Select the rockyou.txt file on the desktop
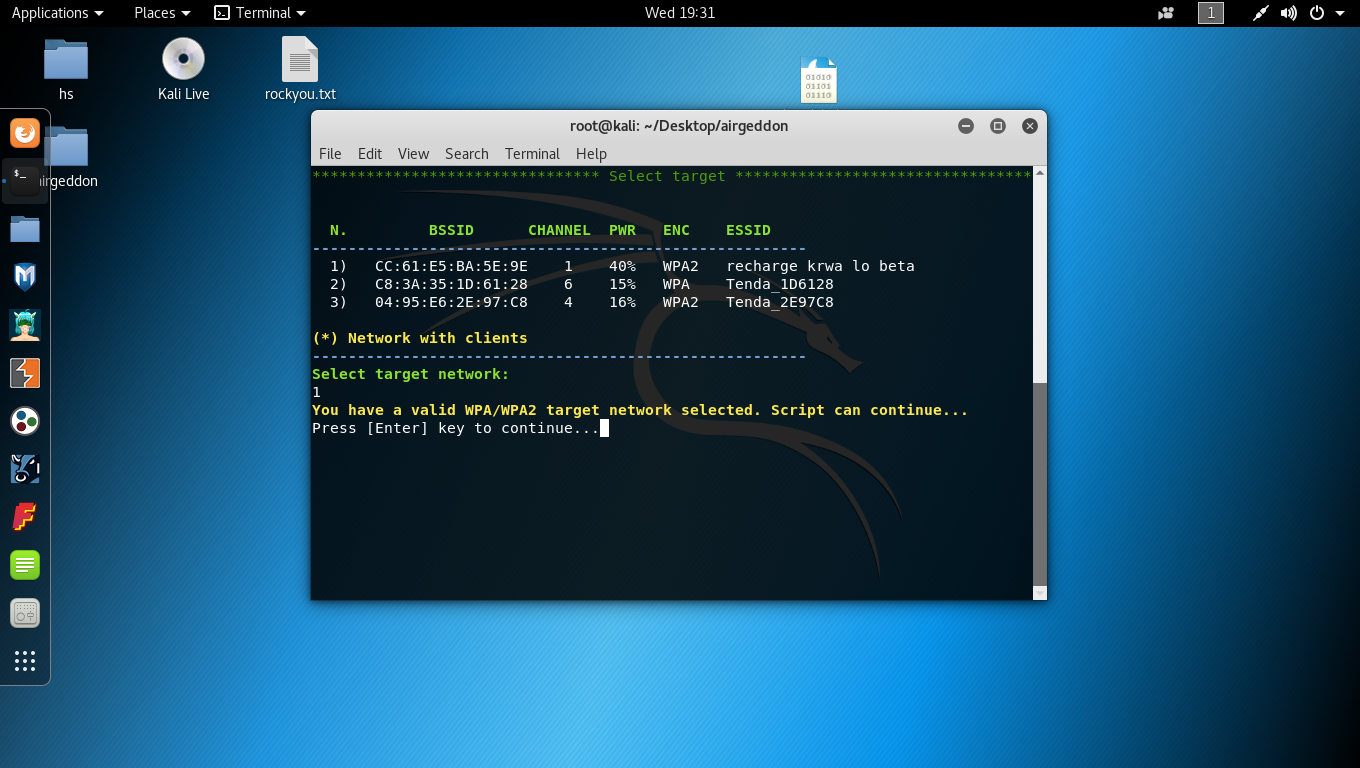Viewport: 1360px width, 768px height. pyautogui.click(x=300, y=70)
